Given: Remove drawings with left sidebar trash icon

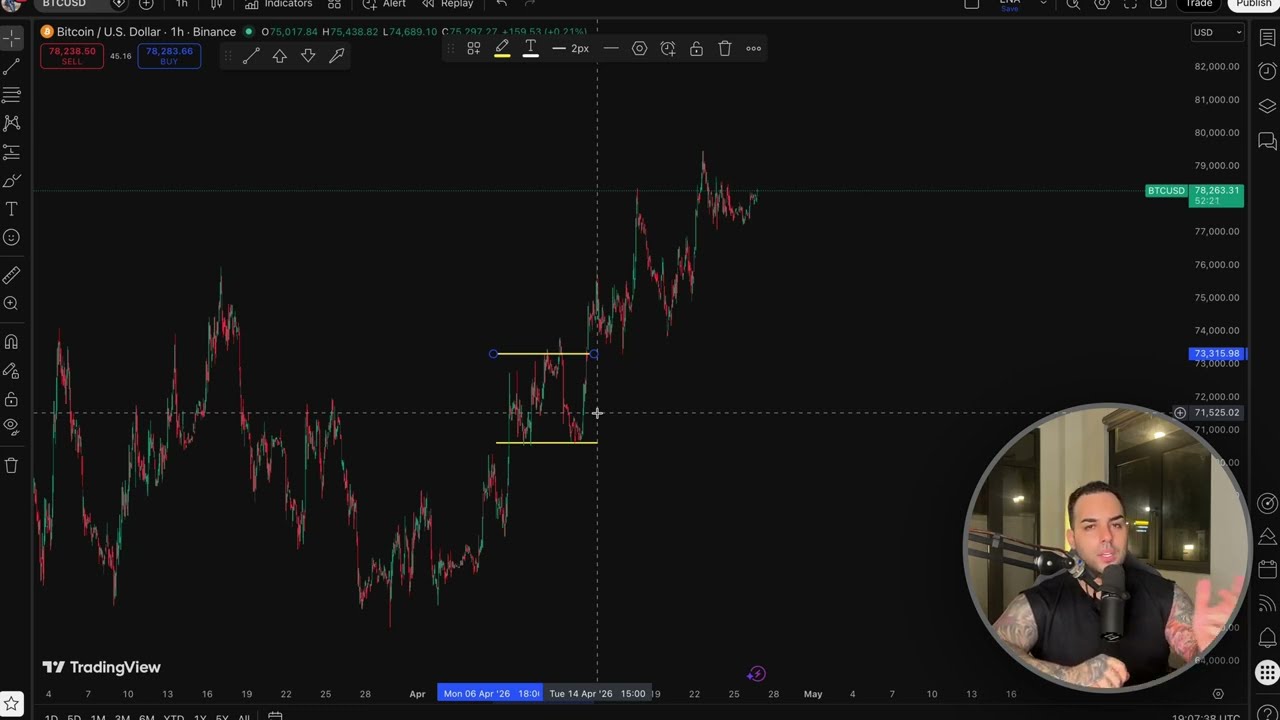Looking at the screenshot, I should tap(12, 465).
